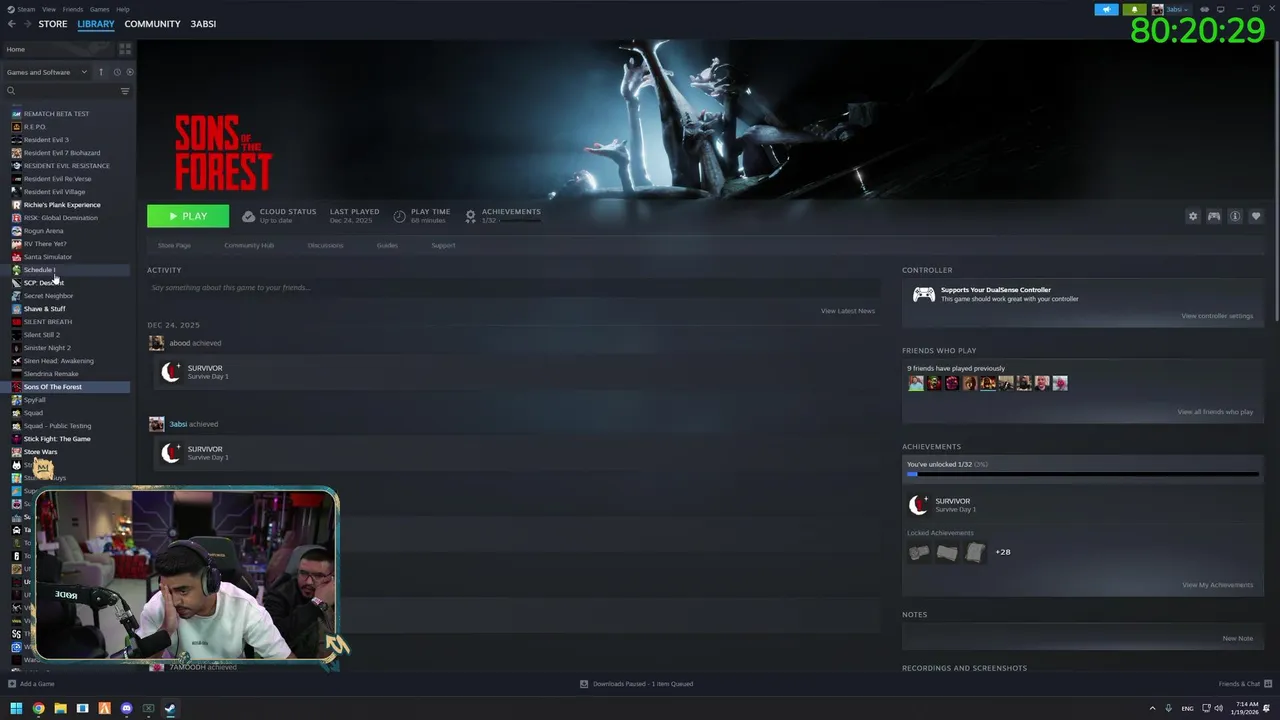Viewport: 1280px width, 720px height.
Task: Open Downloads Paused status
Action: coord(637,684)
